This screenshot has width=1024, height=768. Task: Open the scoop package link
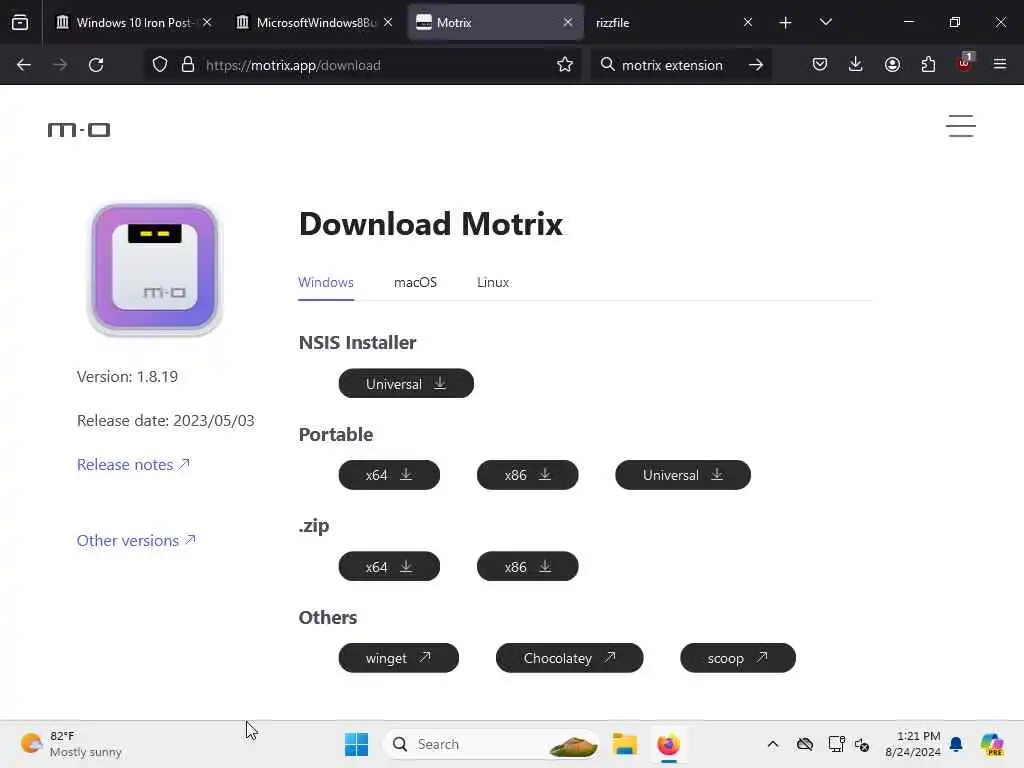pyautogui.click(x=738, y=658)
